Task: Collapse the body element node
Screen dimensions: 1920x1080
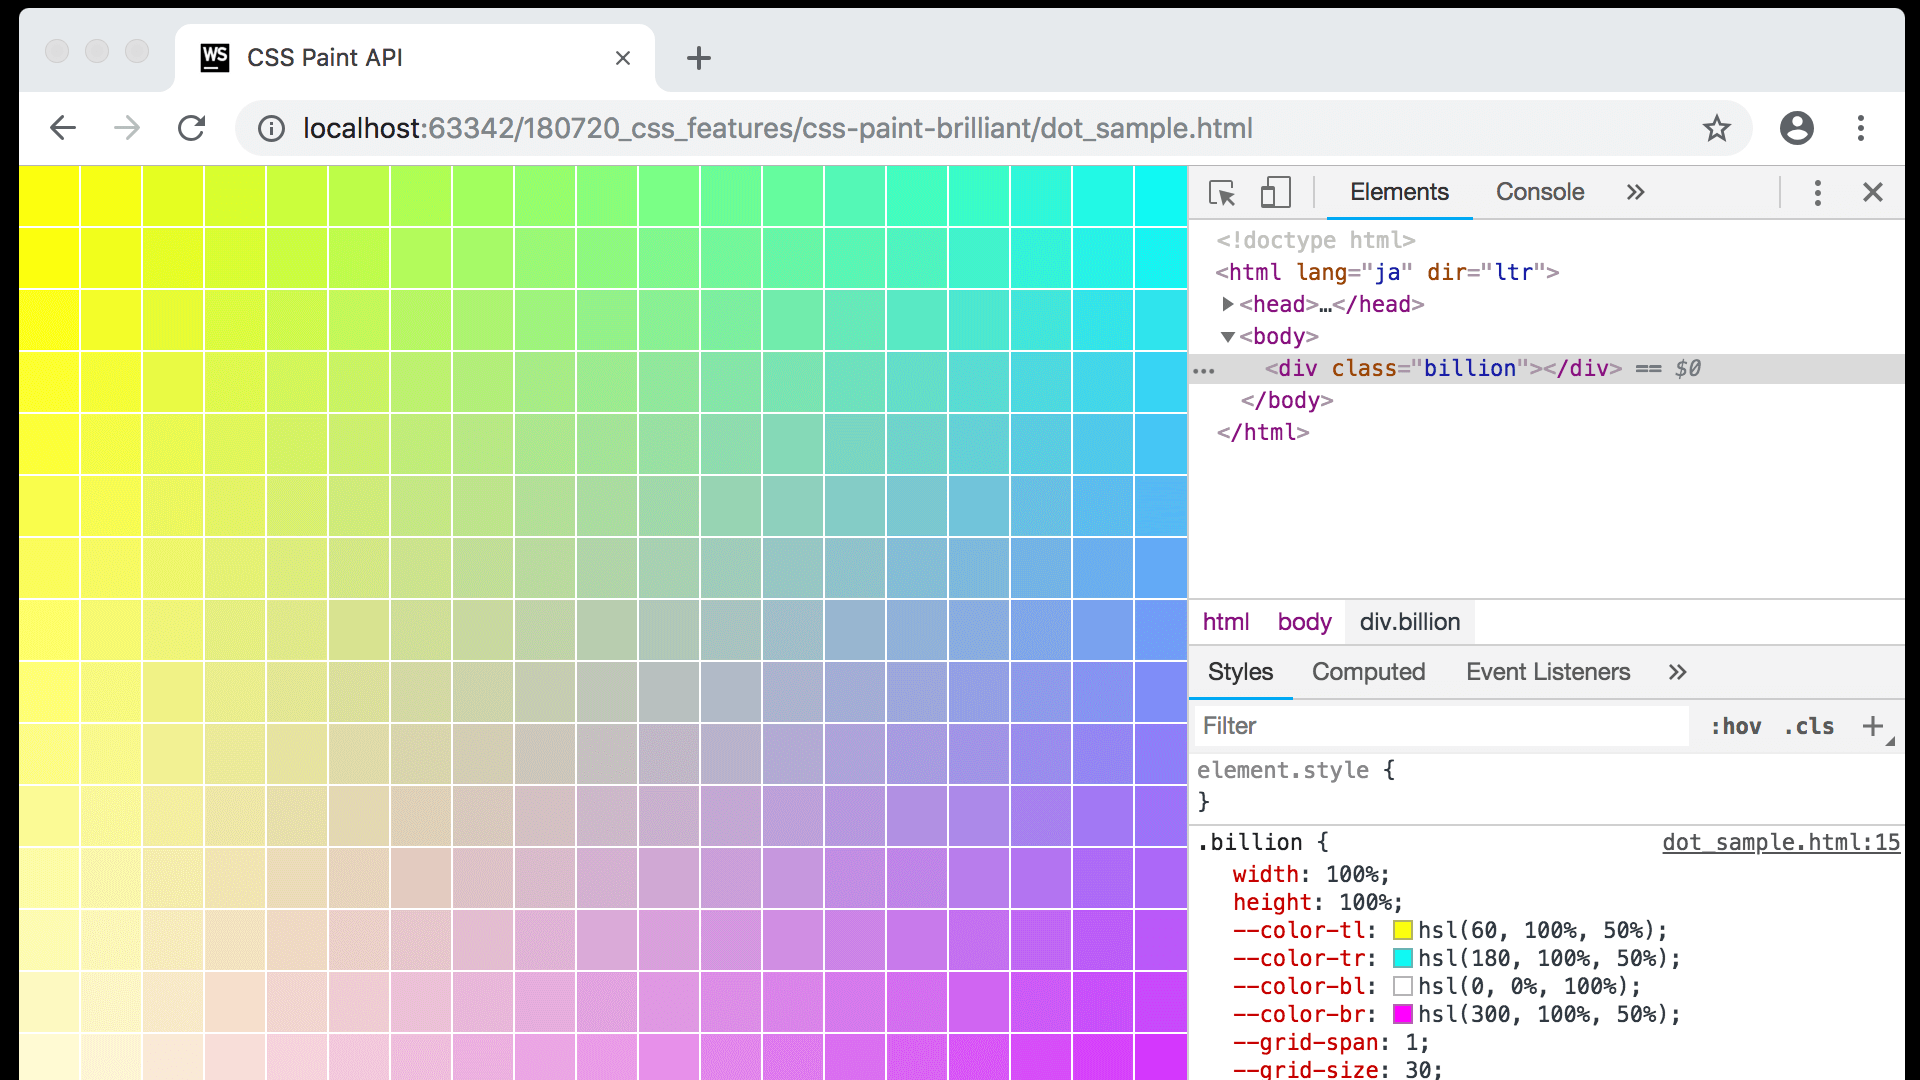Action: pos(1227,337)
